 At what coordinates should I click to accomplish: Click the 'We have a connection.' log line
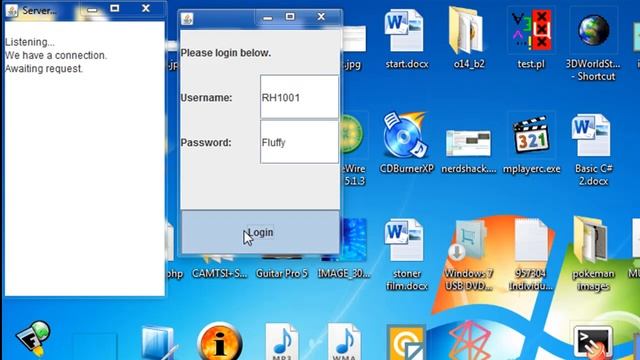coord(56,55)
